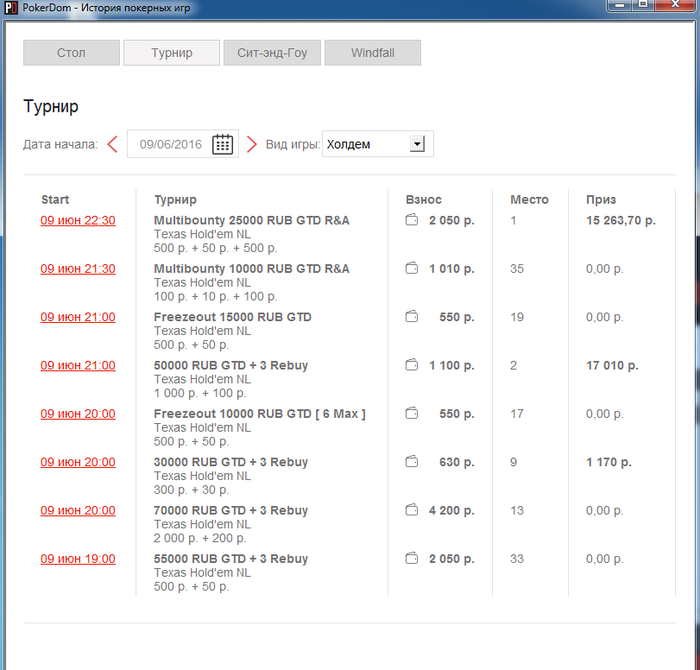Go to previous date with left arrow

(x=112, y=144)
